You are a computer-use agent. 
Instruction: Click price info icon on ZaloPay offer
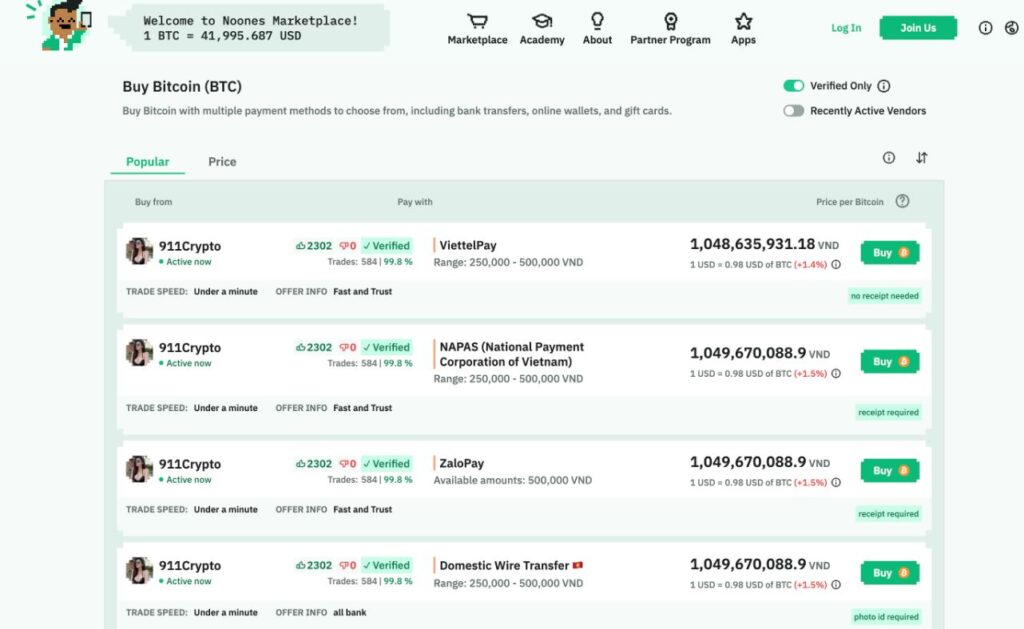[836, 482]
